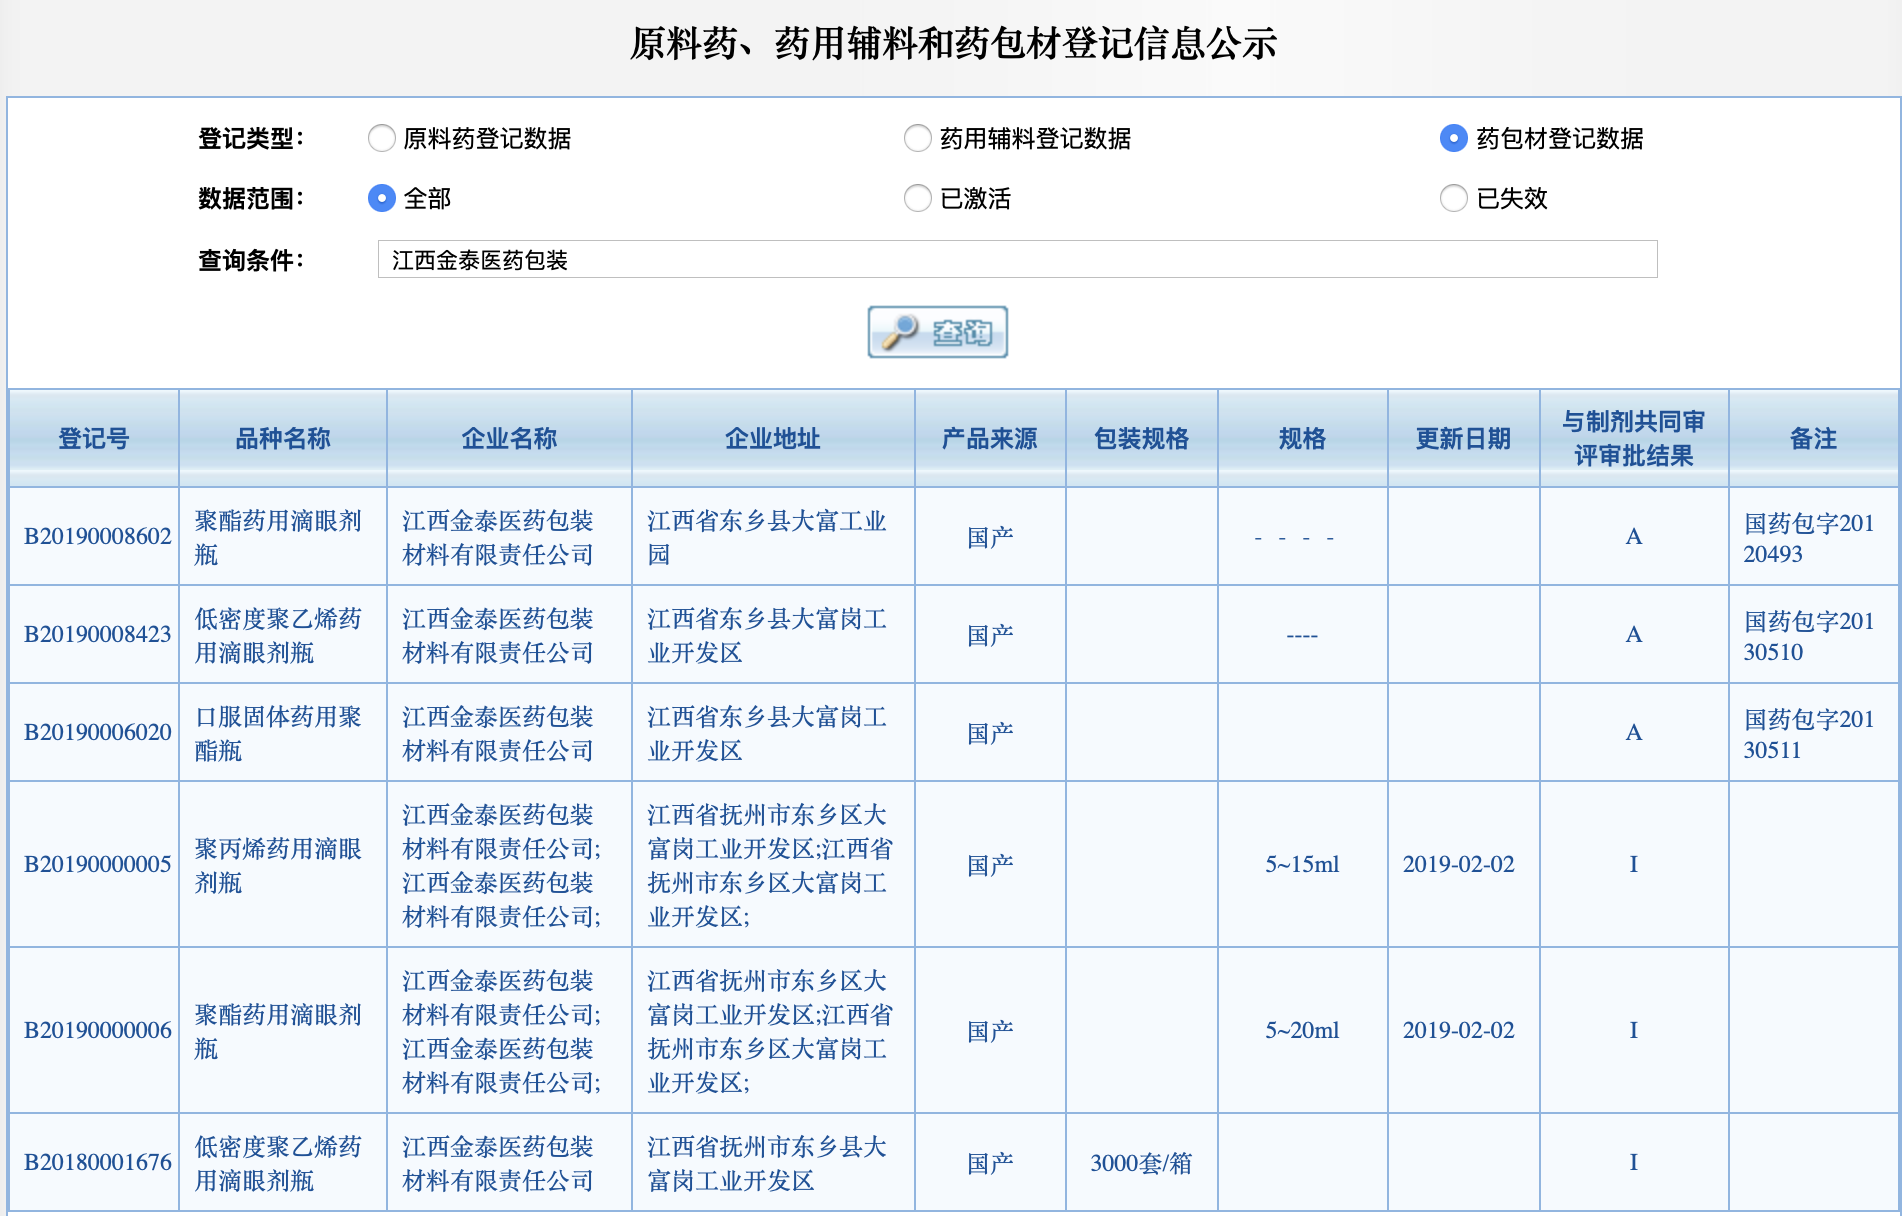Click the 备注 column header
Screen dimensions: 1902x1216
point(1813,438)
